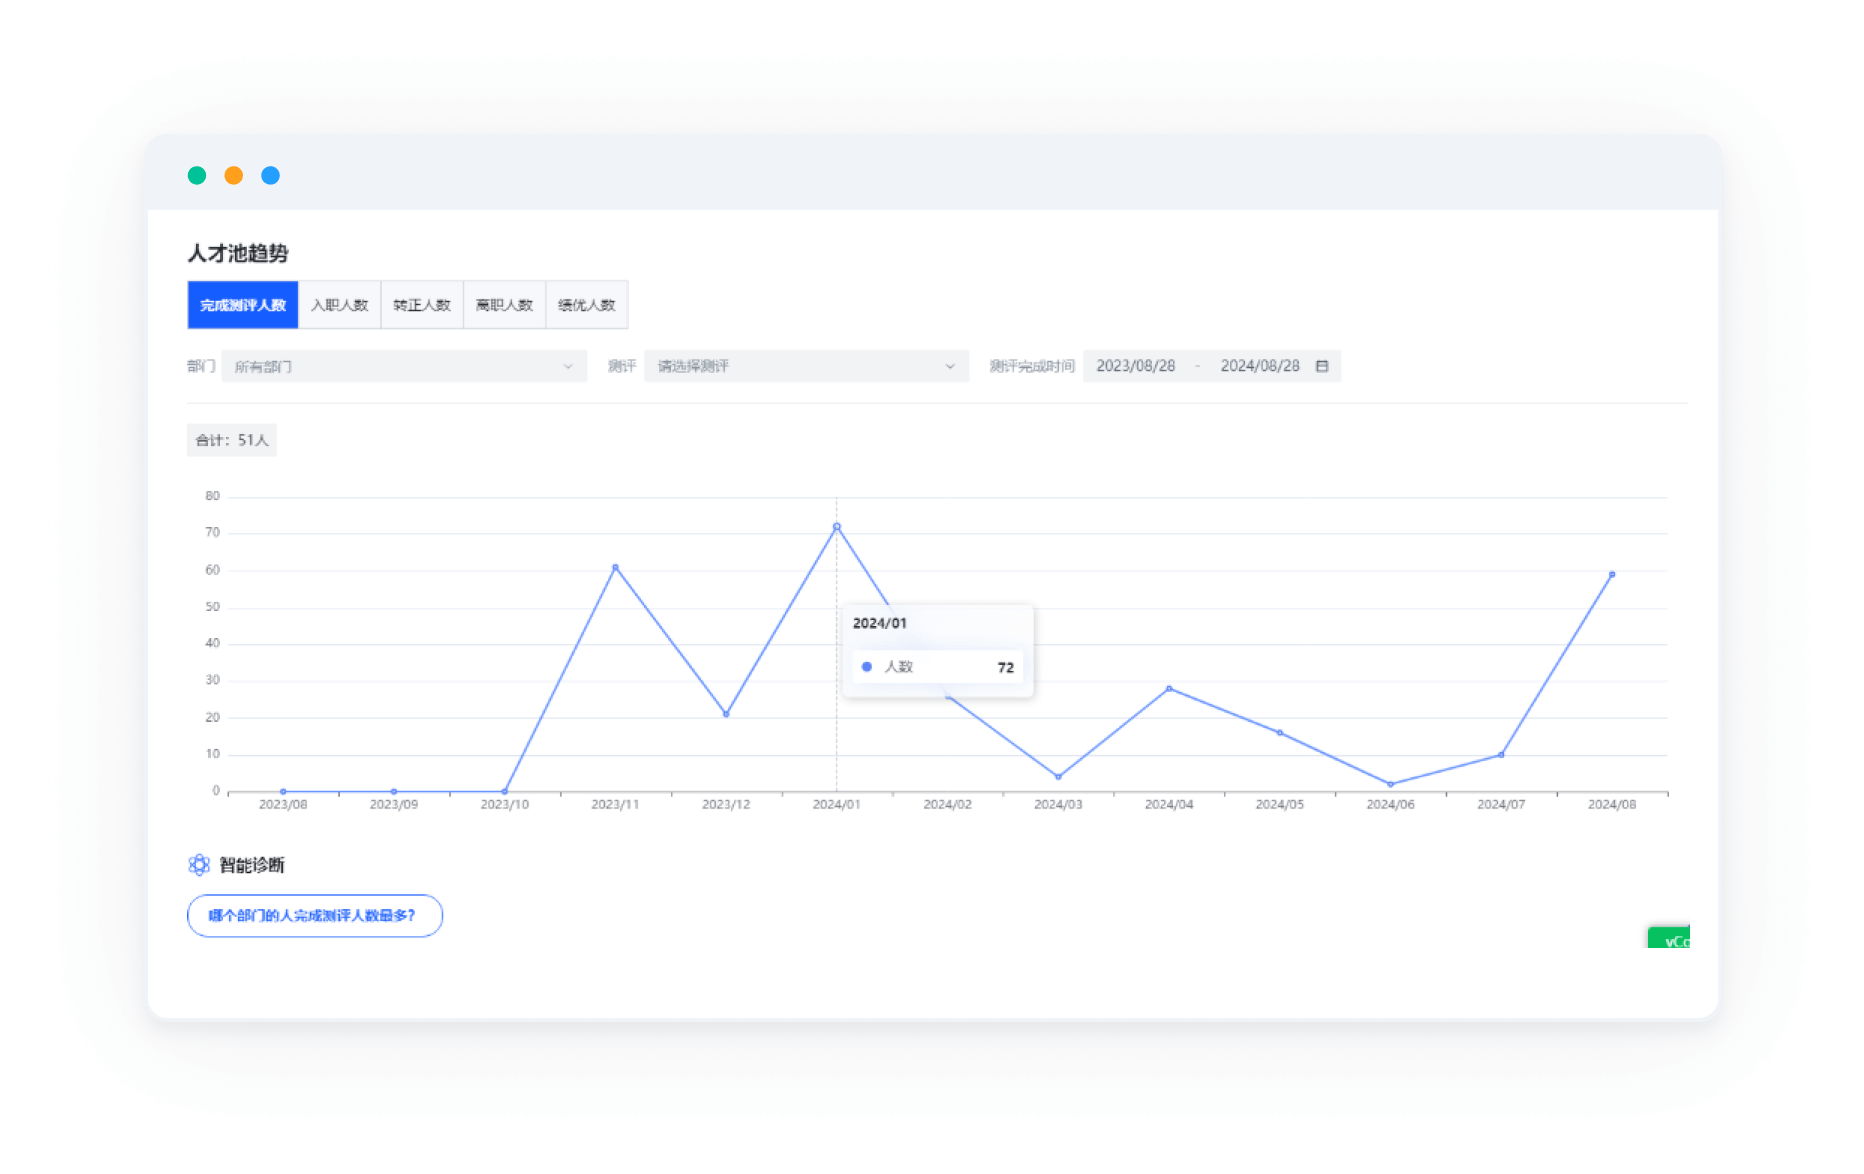Open the 转正人数 tab

coord(422,305)
